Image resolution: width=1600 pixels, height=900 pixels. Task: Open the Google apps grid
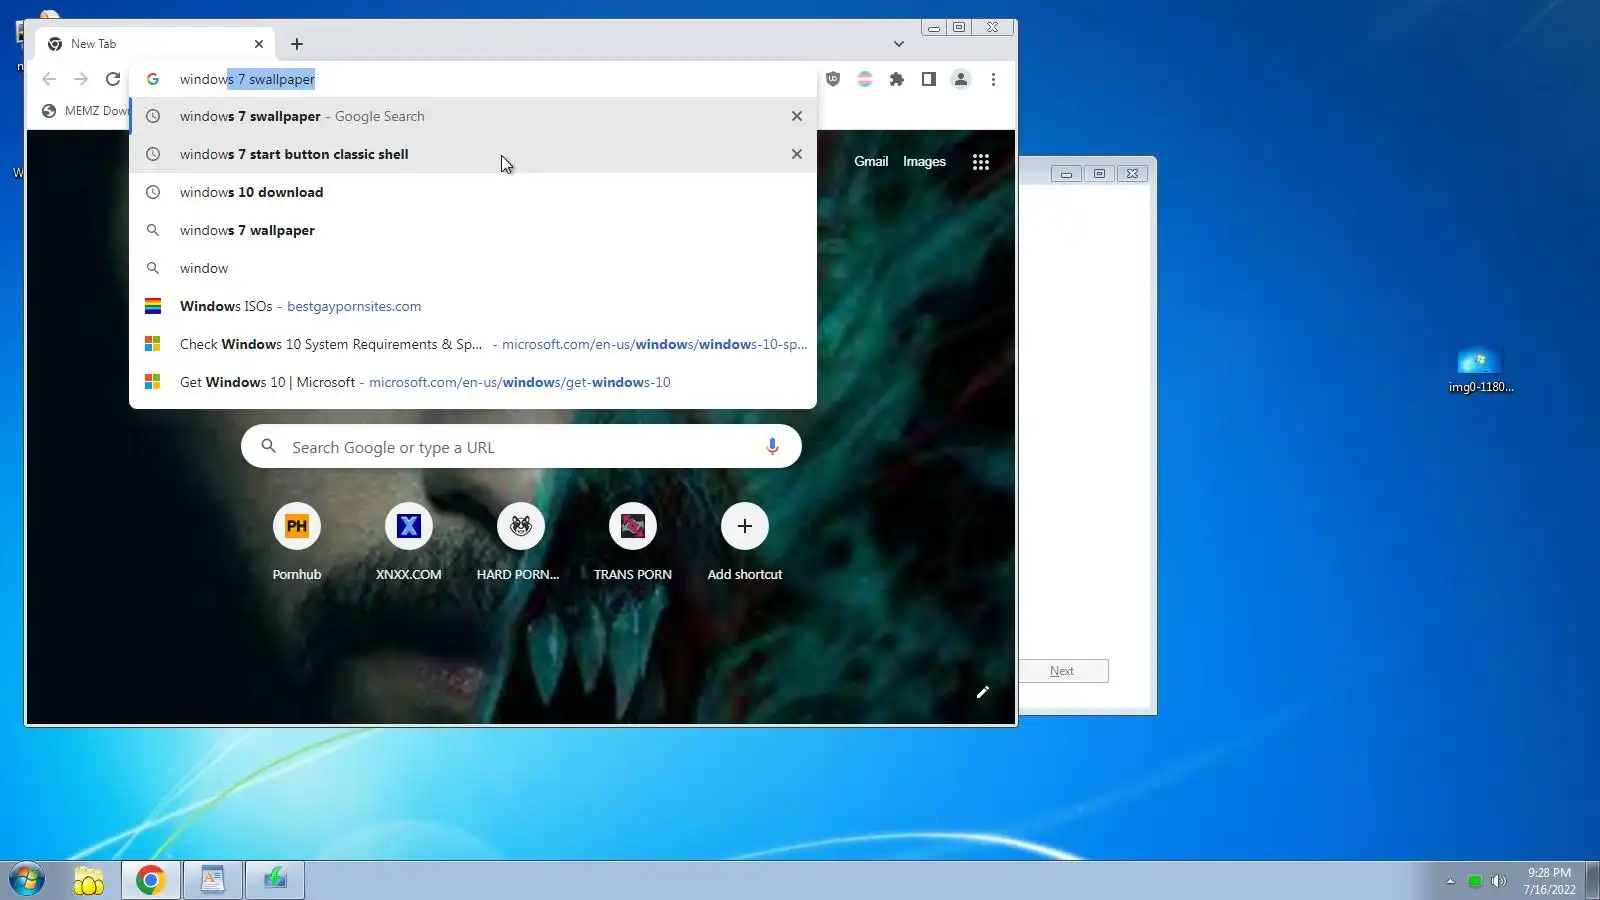pos(981,162)
